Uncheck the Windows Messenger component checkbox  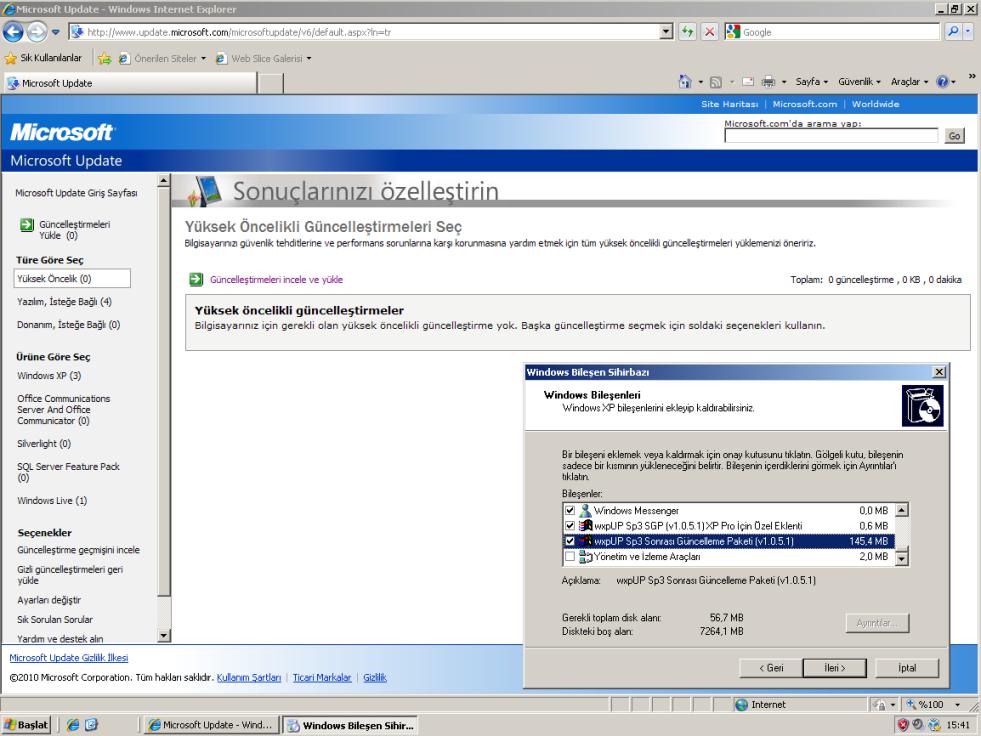tap(570, 510)
